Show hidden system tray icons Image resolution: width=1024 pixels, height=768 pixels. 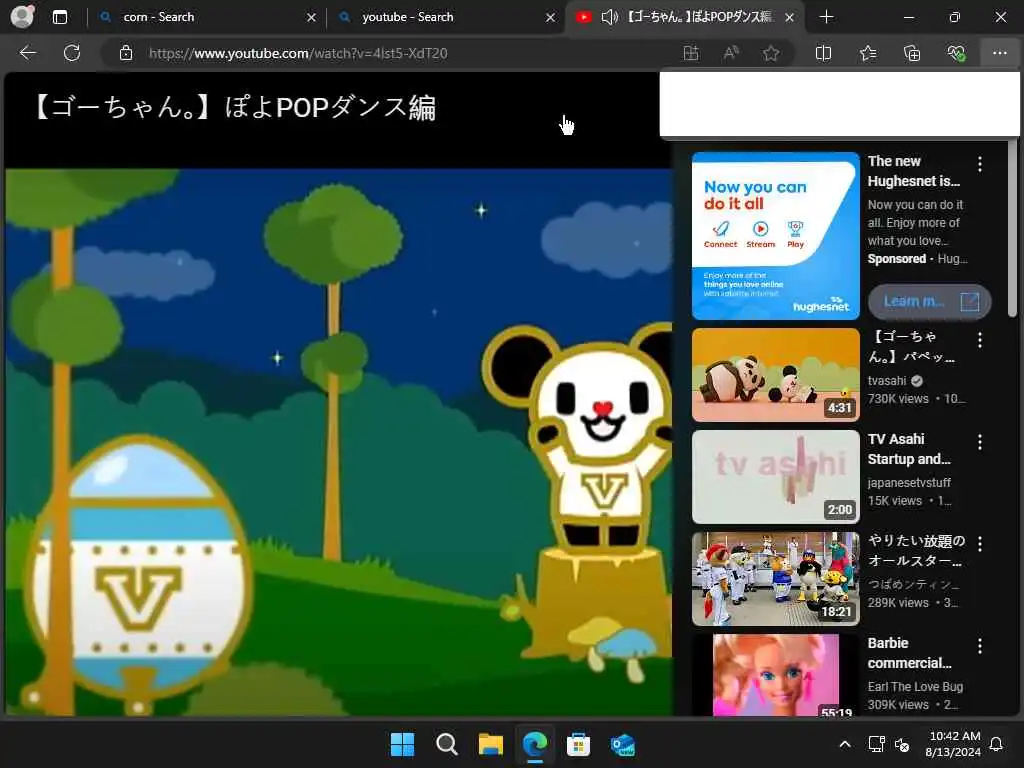tap(844, 744)
